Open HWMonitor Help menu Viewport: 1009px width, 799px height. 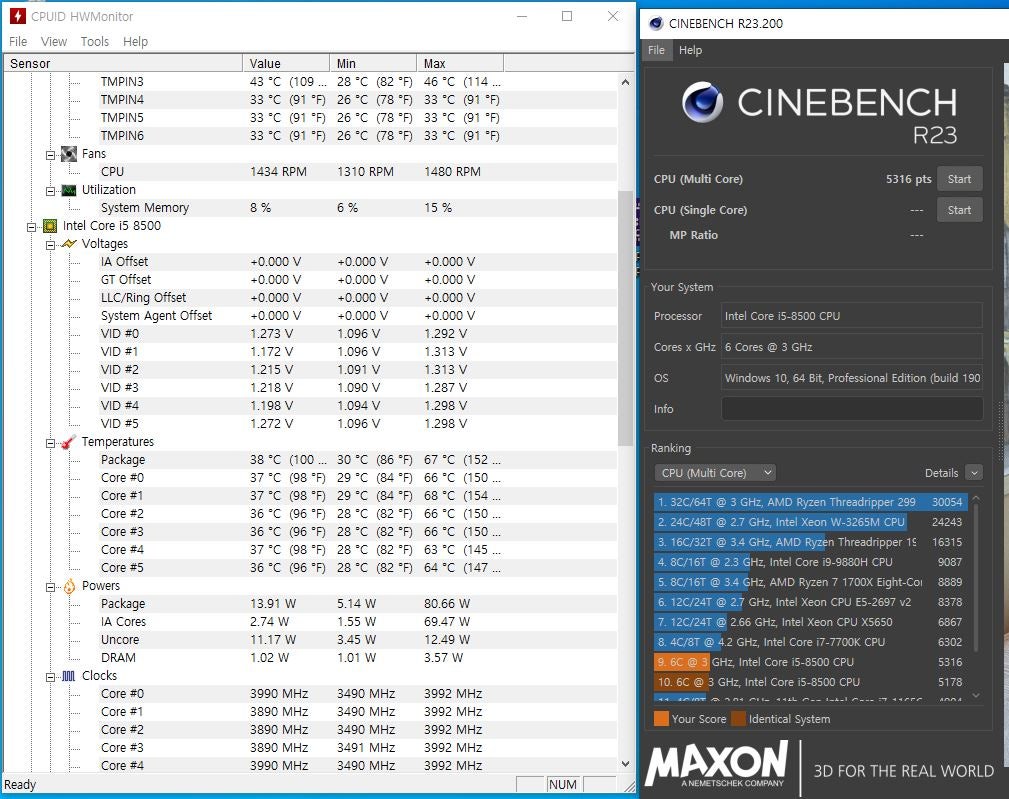point(135,41)
